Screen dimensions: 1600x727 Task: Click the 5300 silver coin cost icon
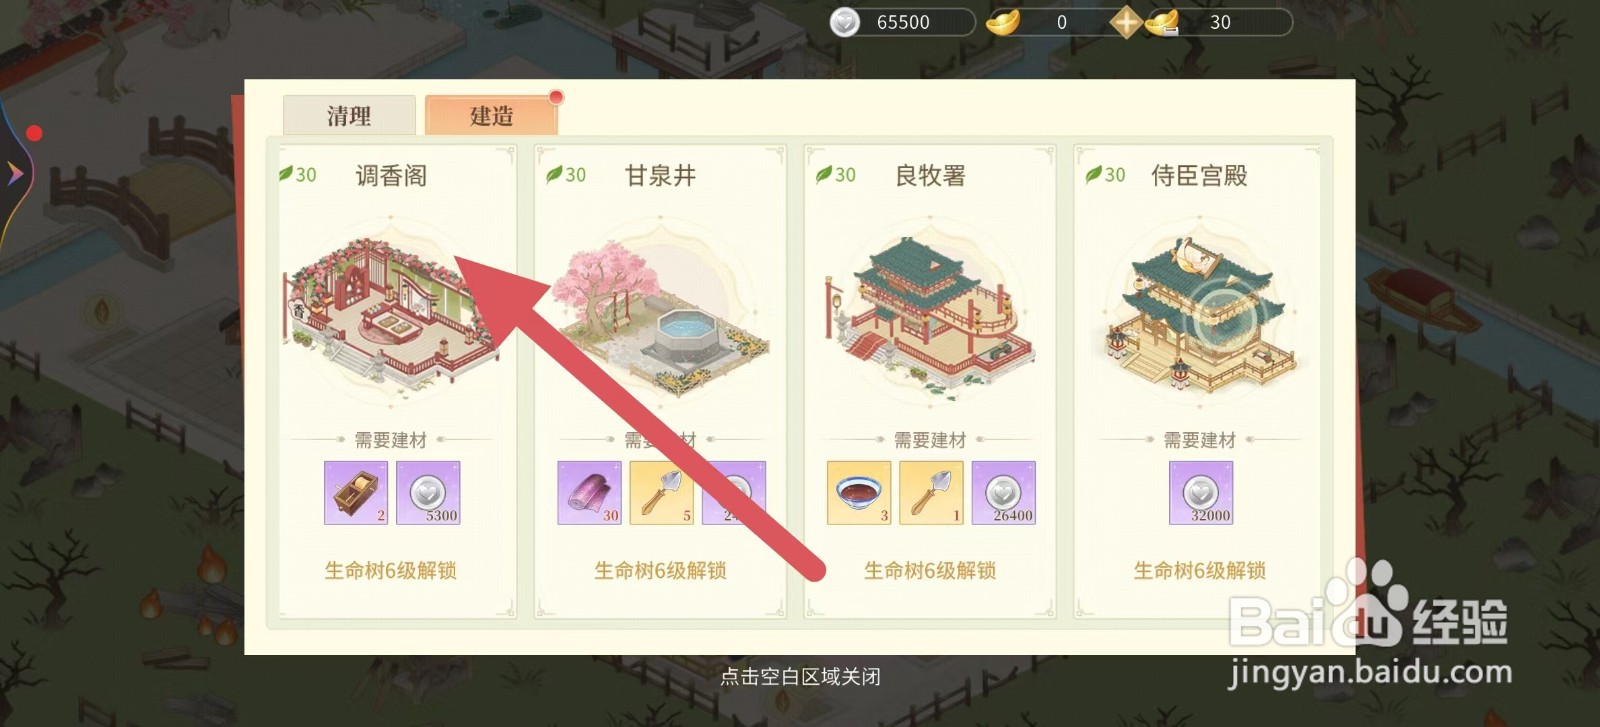(x=428, y=493)
